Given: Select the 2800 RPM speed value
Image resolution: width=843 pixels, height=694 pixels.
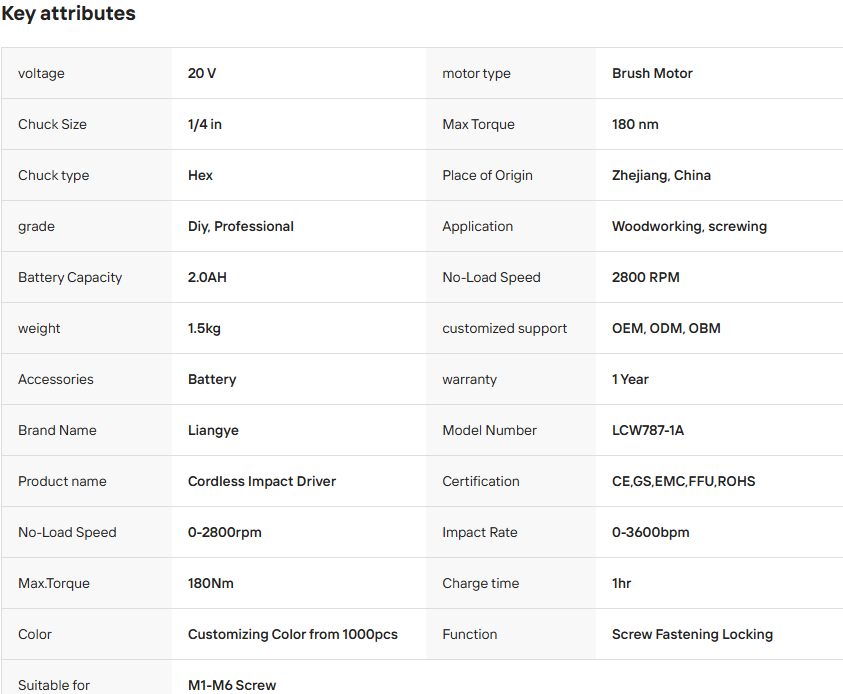Looking at the screenshot, I should coord(646,277).
